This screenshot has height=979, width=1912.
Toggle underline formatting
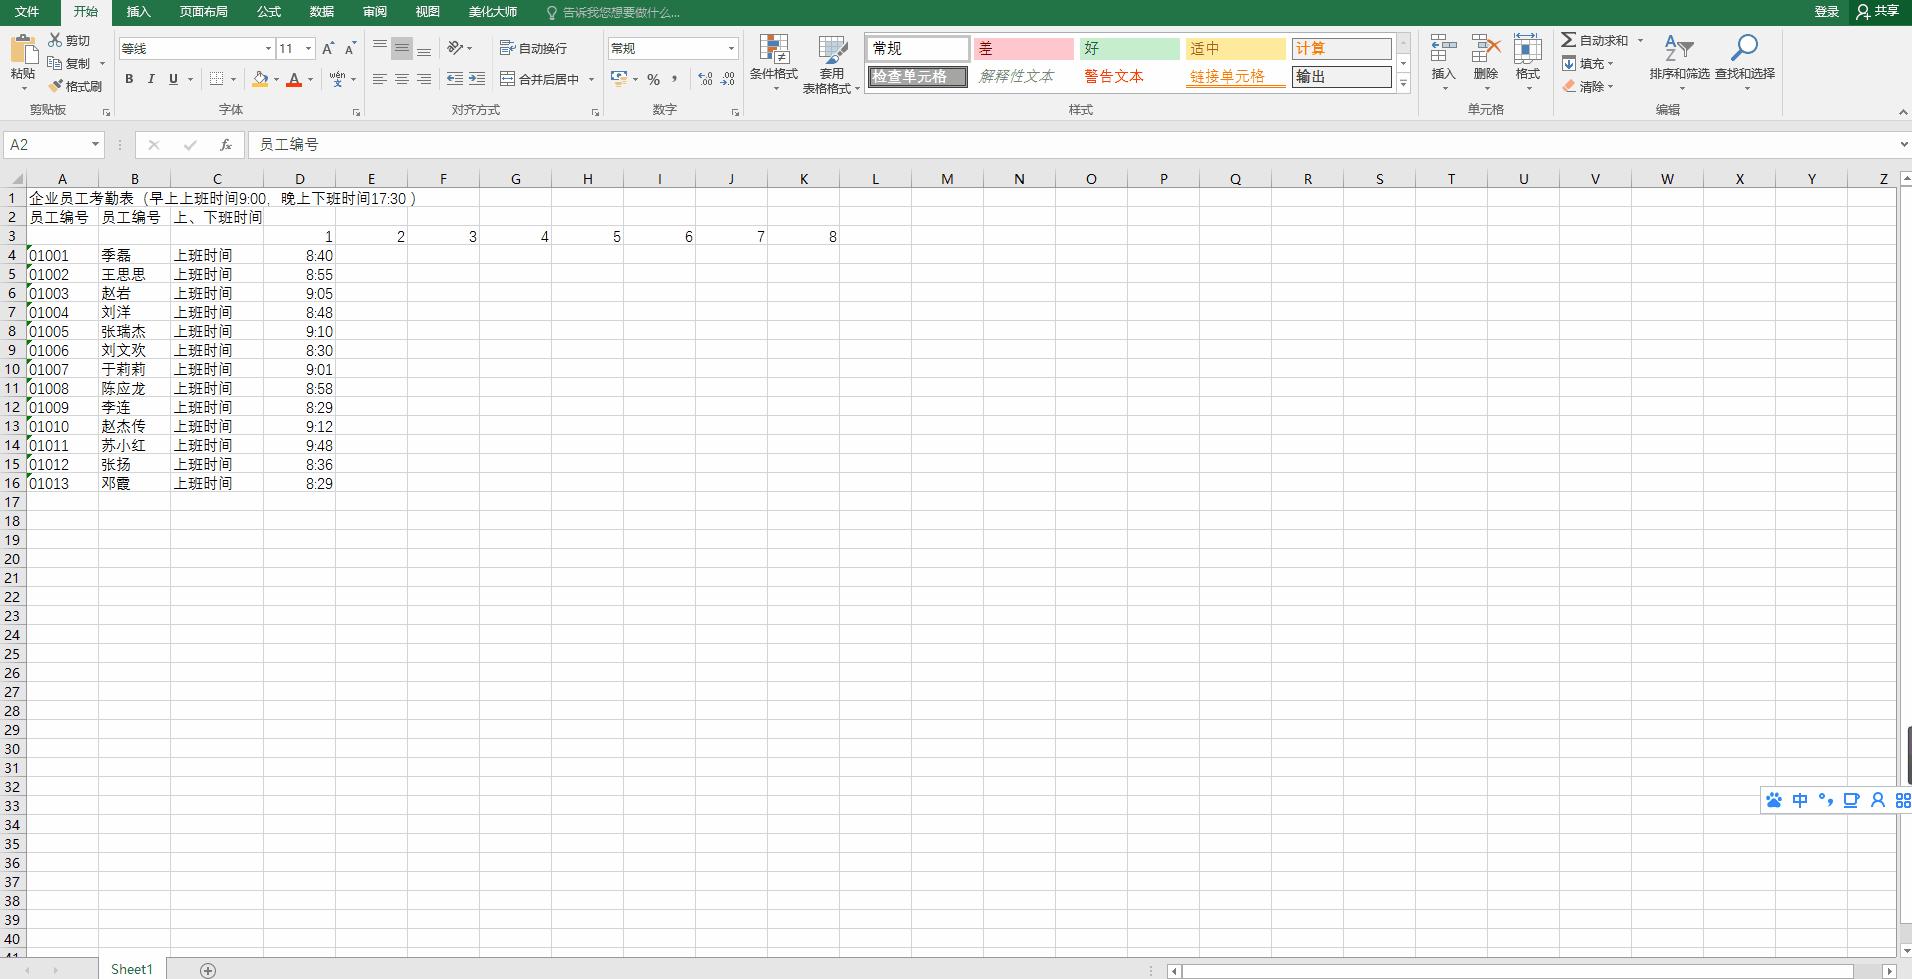click(x=173, y=79)
